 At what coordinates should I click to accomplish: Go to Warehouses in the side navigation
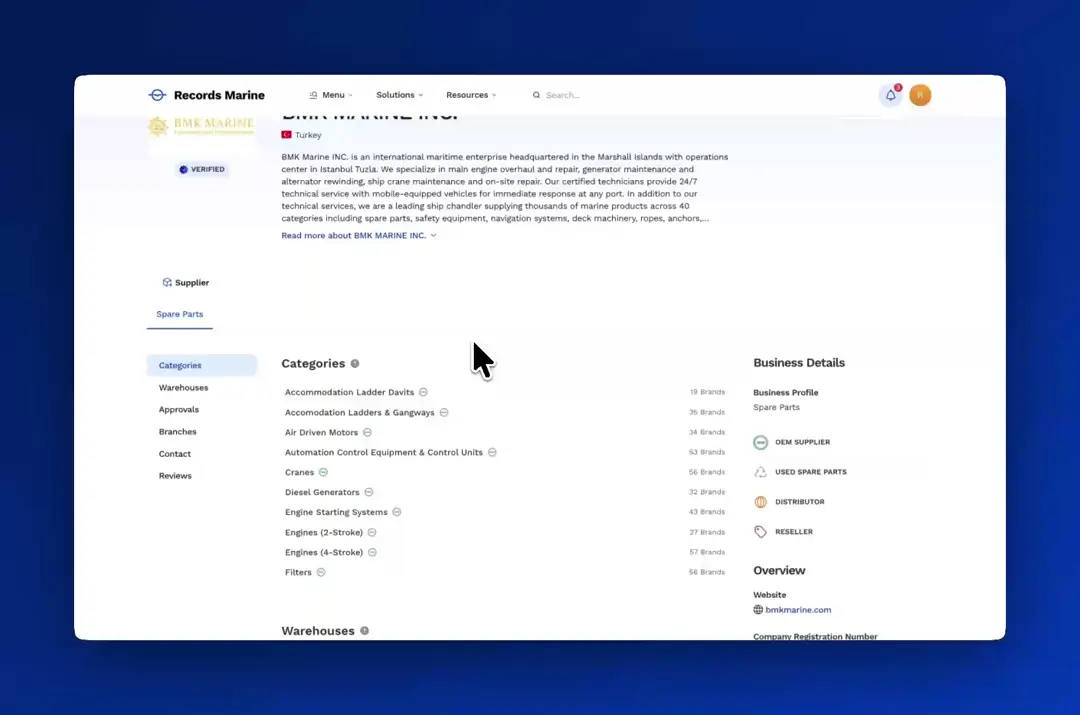(183, 388)
